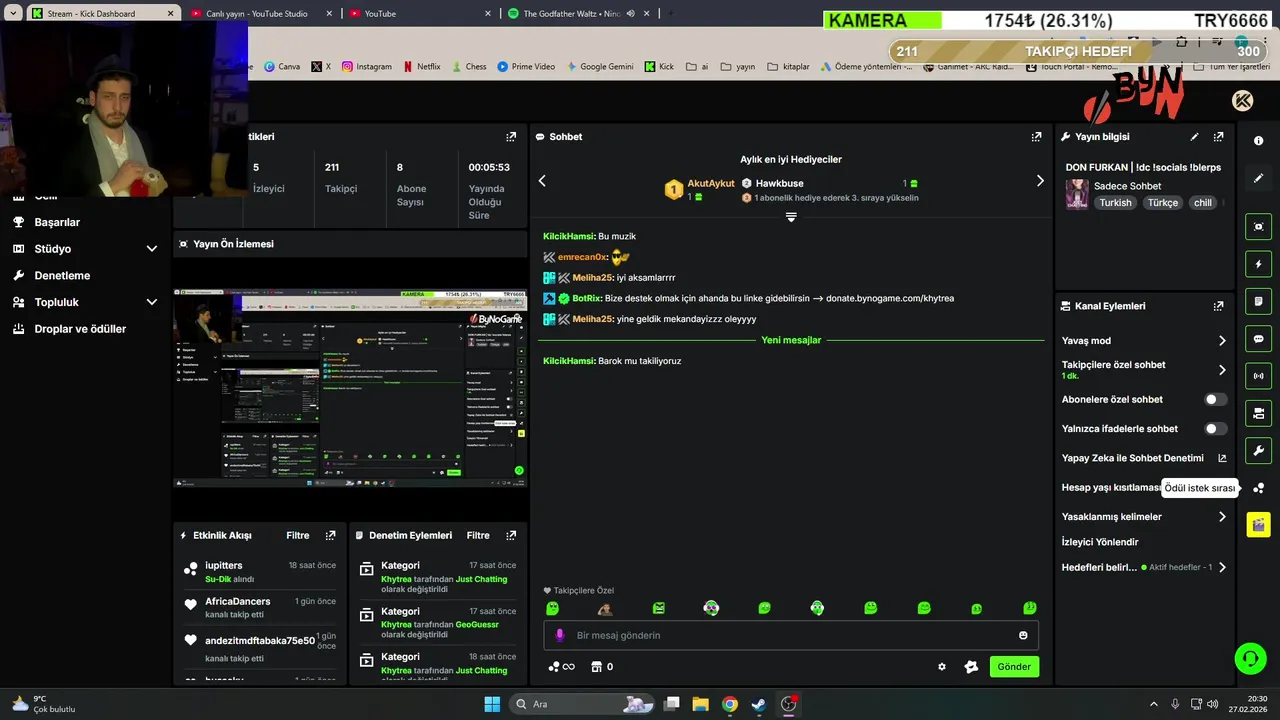Viewport: 1280px width, 720px height.
Task: Toggle Abonelere özel sohbet switch
Action: (1215, 399)
